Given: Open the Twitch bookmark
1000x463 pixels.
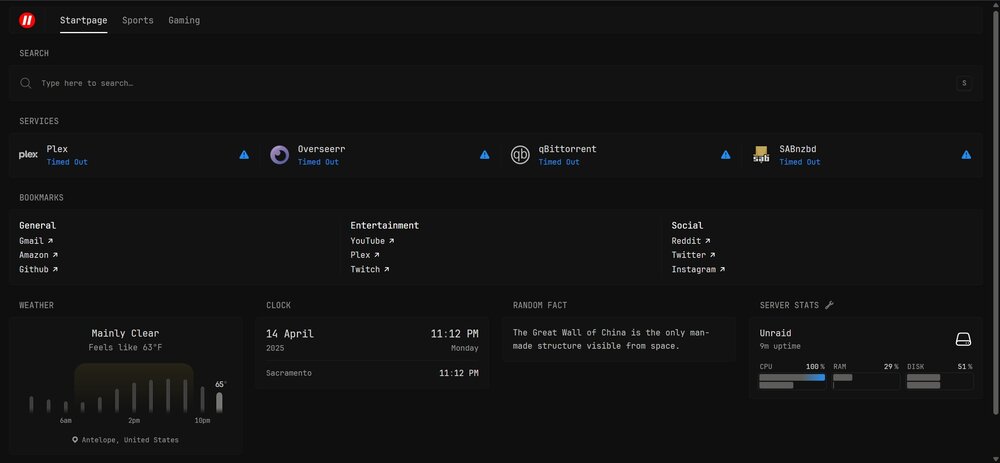Looking at the screenshot, I should [x=370, y=270].
